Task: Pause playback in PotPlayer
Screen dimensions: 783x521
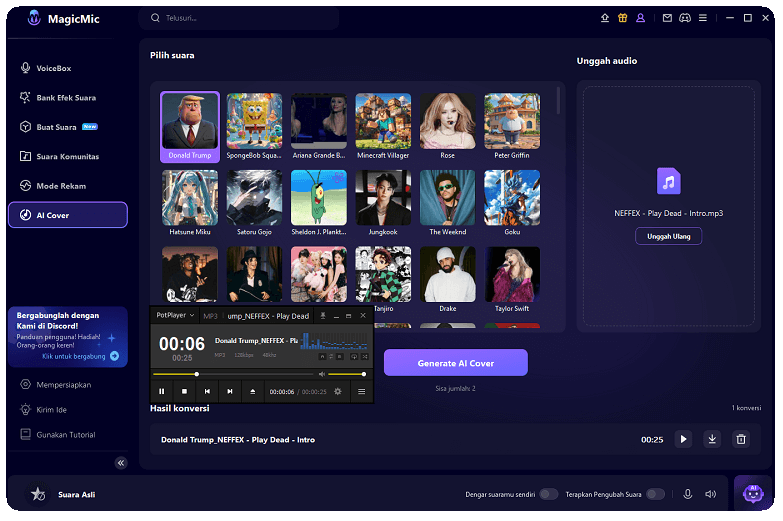Action: pos(161,391)
